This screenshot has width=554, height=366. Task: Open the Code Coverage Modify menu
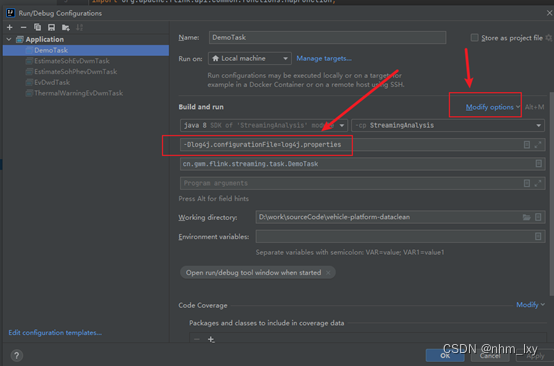(530, 305)
